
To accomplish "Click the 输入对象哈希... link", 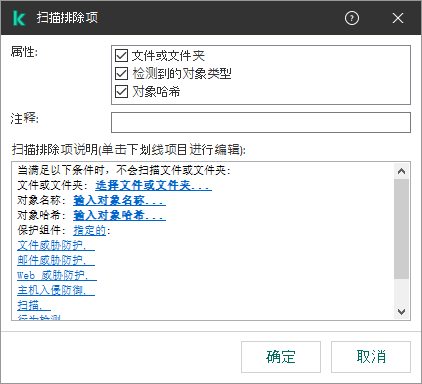I will coord(119,215).
